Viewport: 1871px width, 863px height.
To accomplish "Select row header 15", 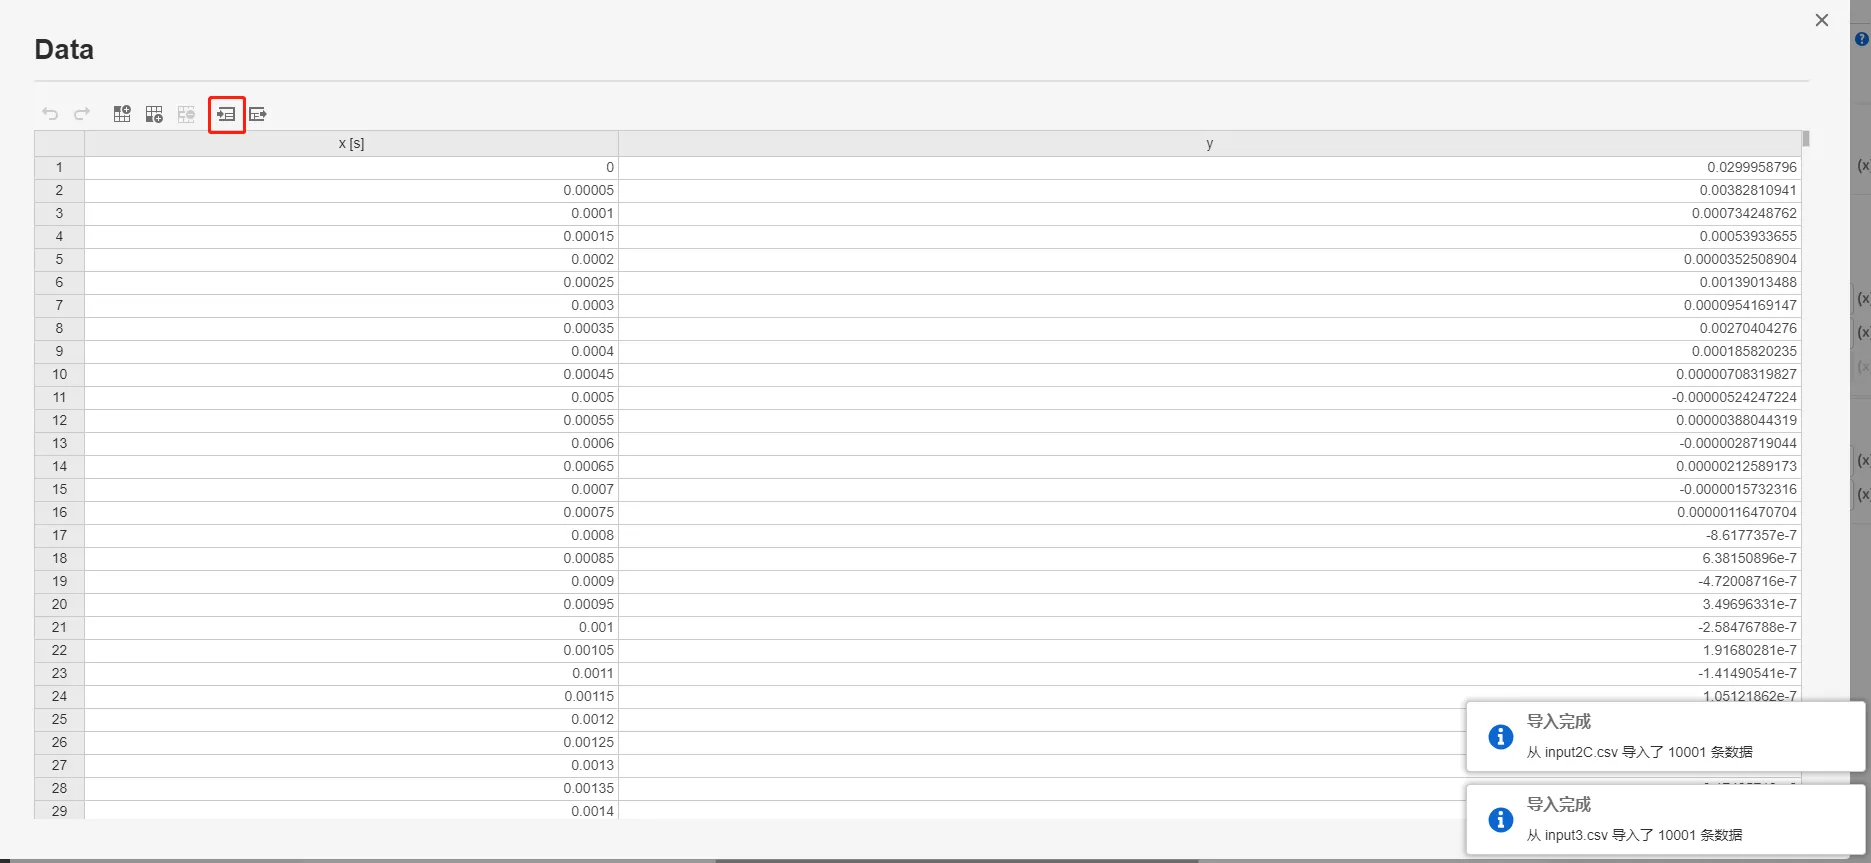I will [59, 489].
